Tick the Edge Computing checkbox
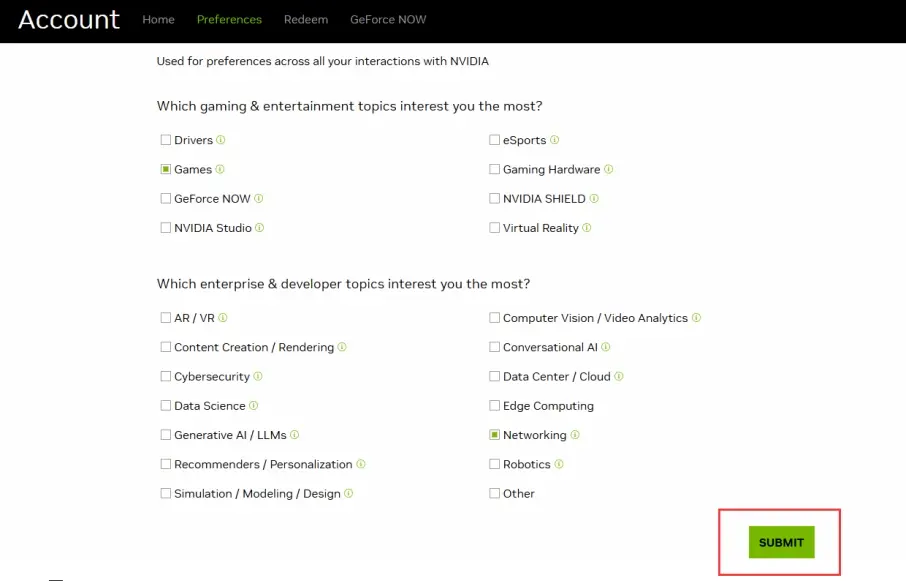This screenshot has width=906, height=581. pos(495,405)
